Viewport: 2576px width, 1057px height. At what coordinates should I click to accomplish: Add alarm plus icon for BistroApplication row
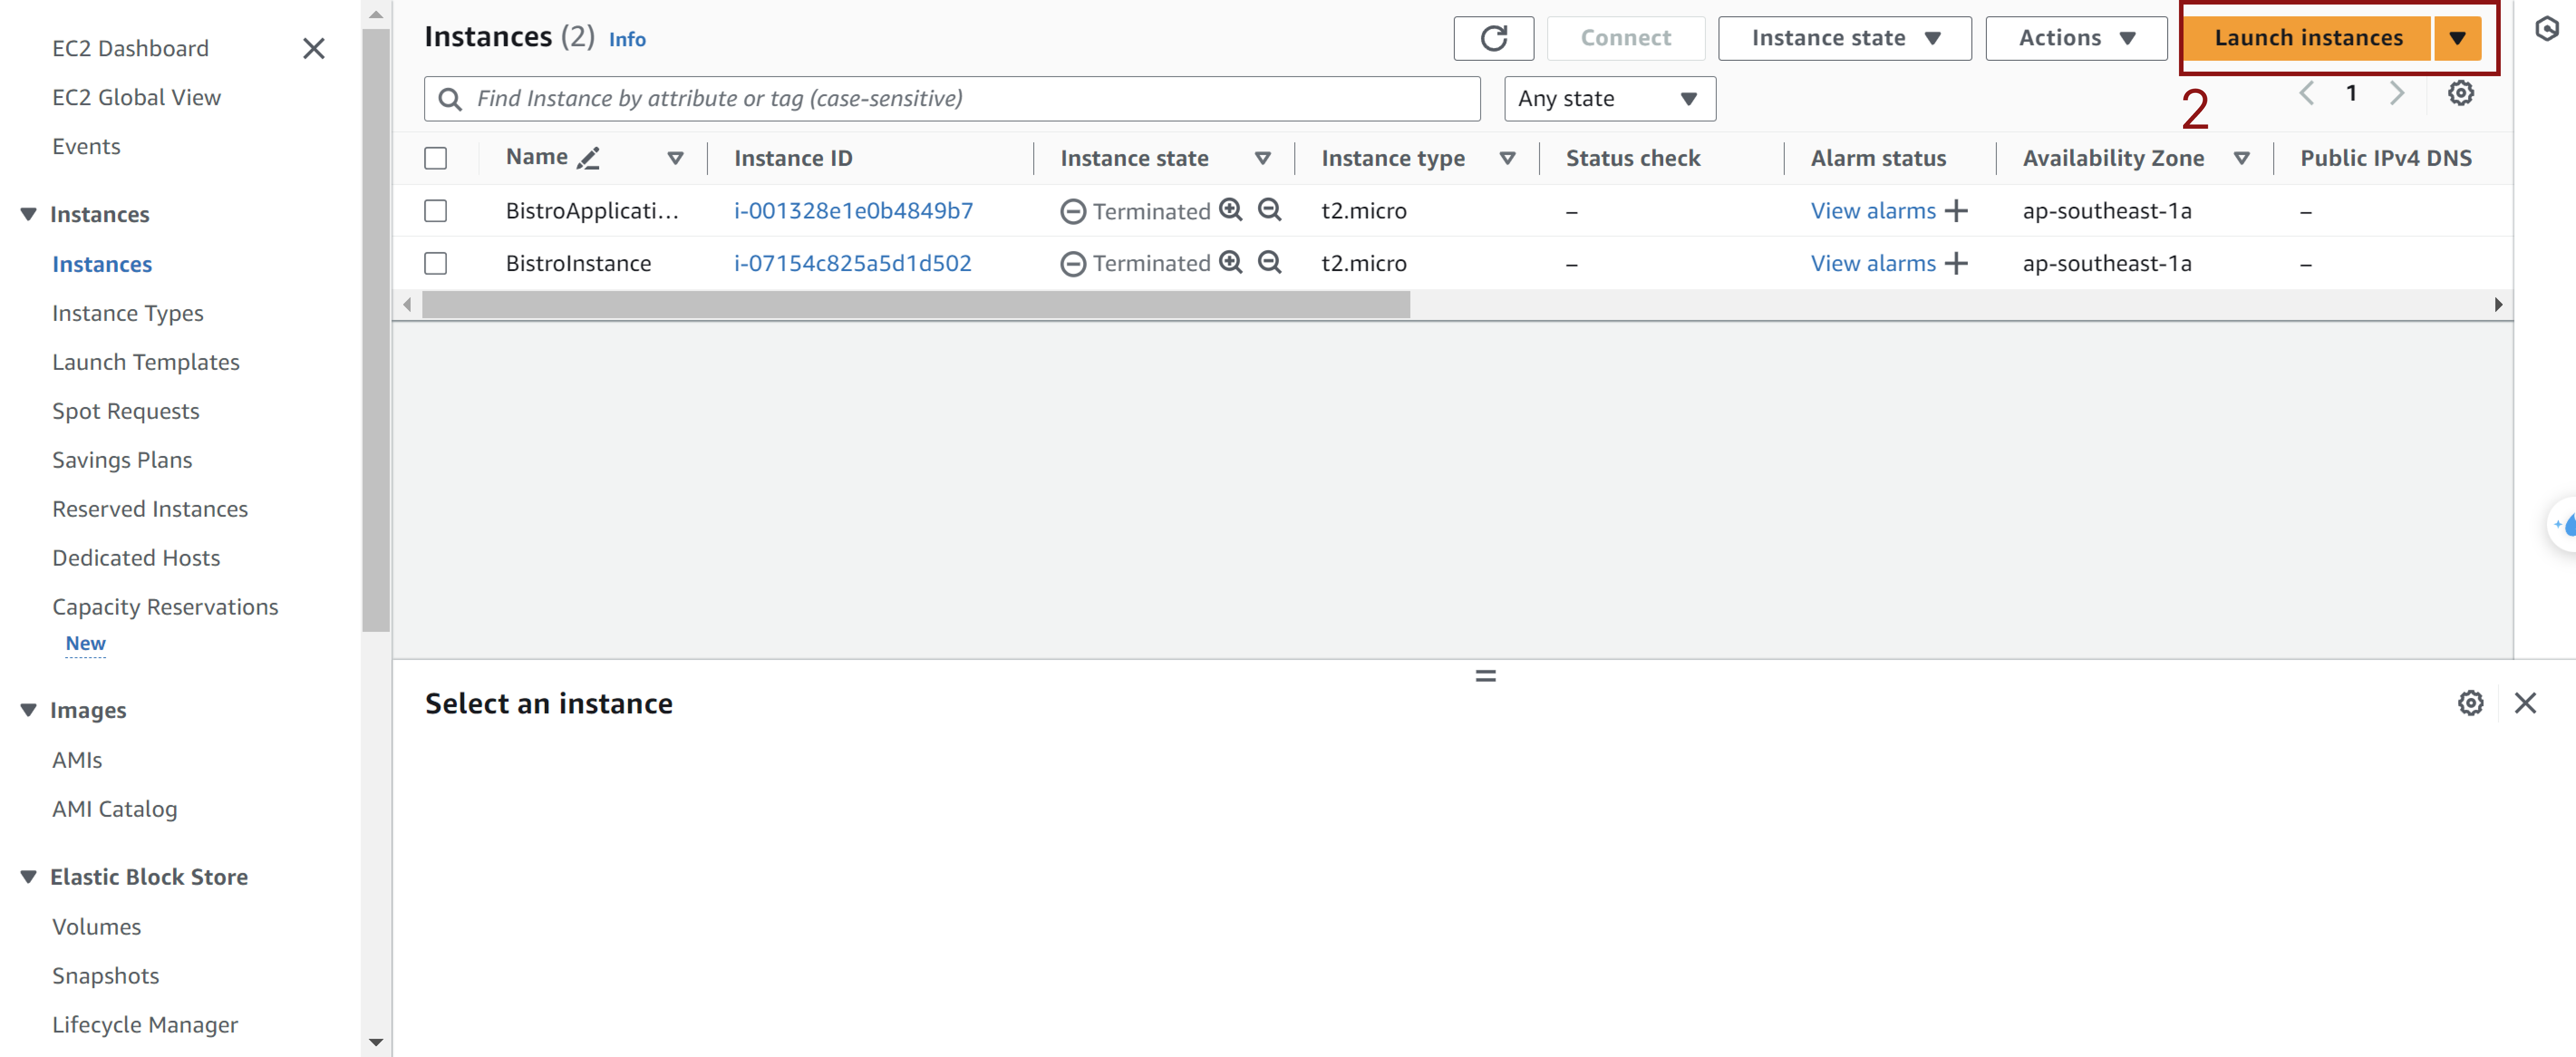click(1956, 211)
